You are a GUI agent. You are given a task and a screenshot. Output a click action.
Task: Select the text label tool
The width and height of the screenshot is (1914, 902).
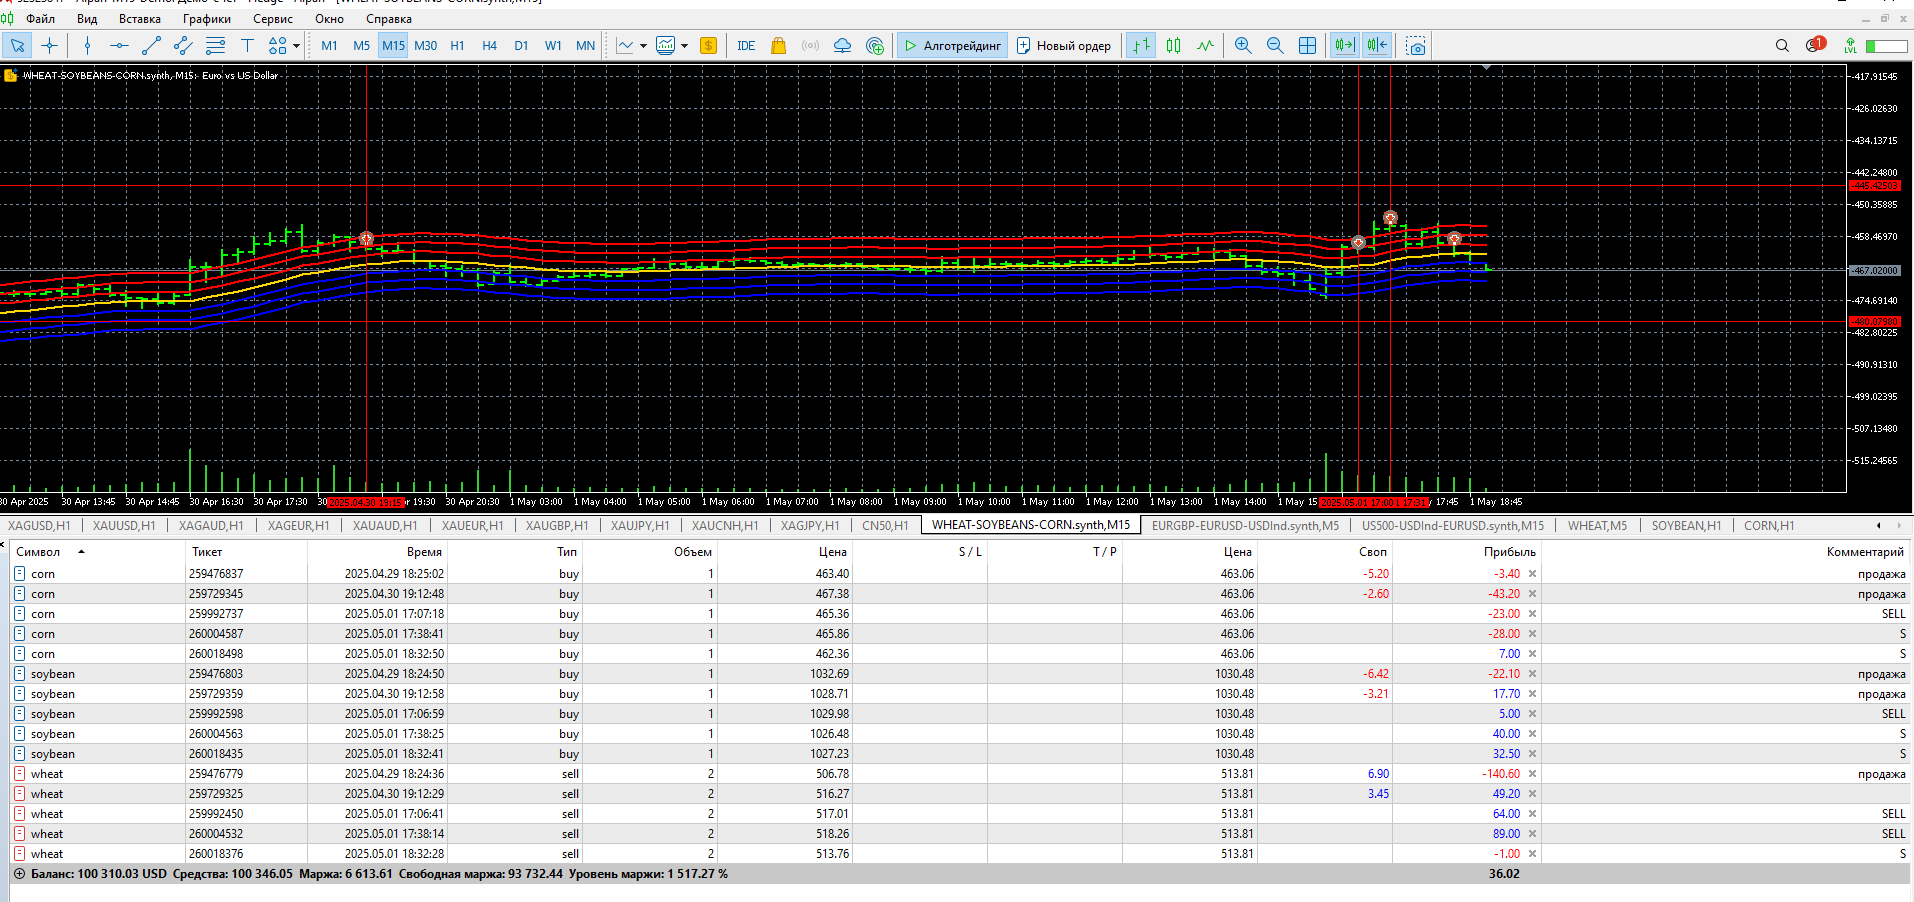click(247, 45)
